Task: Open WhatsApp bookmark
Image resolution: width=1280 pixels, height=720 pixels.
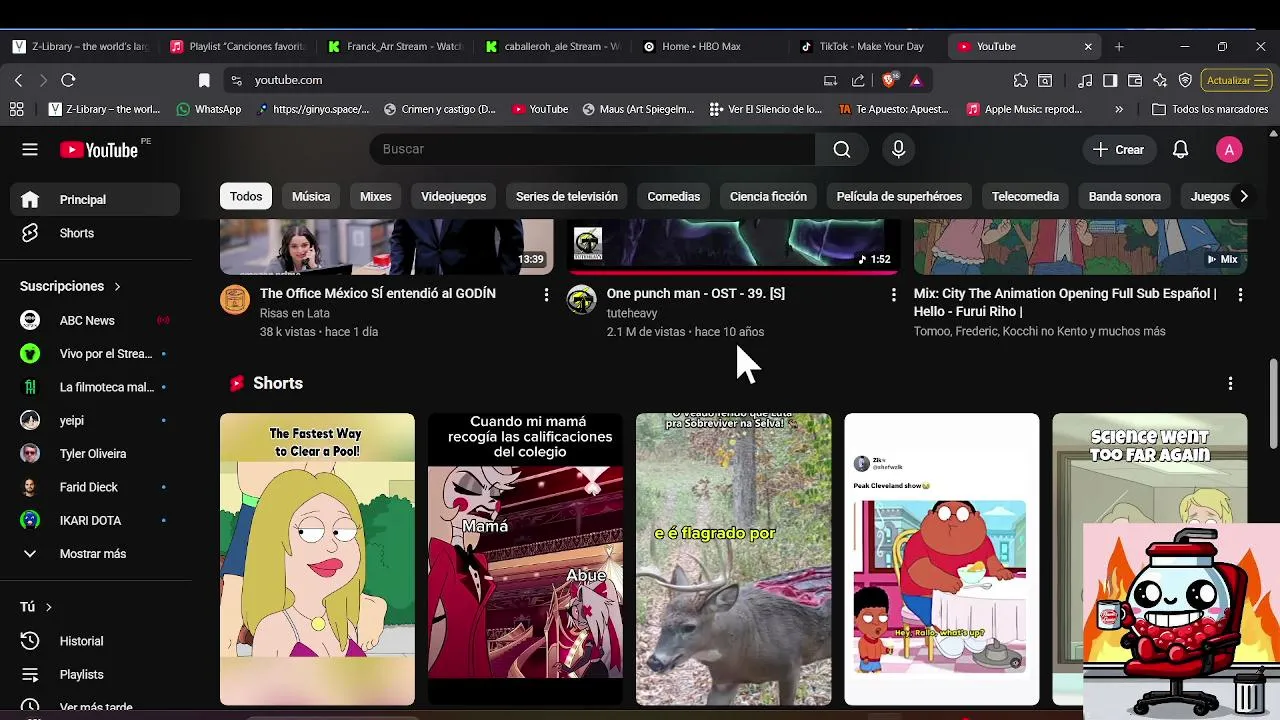Action: [x=209, y=109]
